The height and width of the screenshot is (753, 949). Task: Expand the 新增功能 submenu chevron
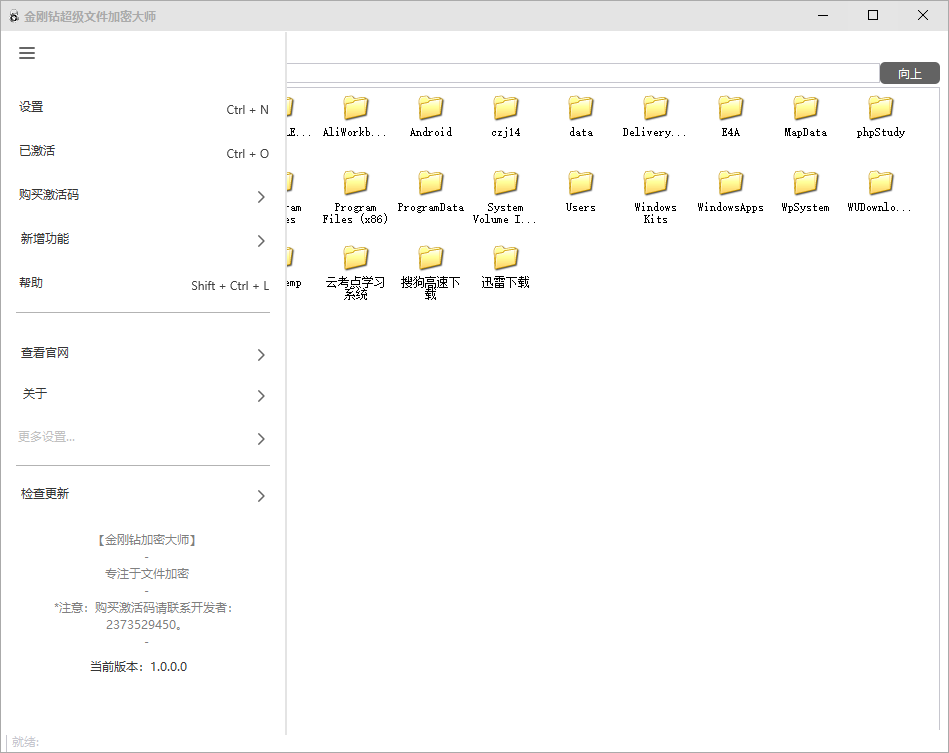[261, 241]
